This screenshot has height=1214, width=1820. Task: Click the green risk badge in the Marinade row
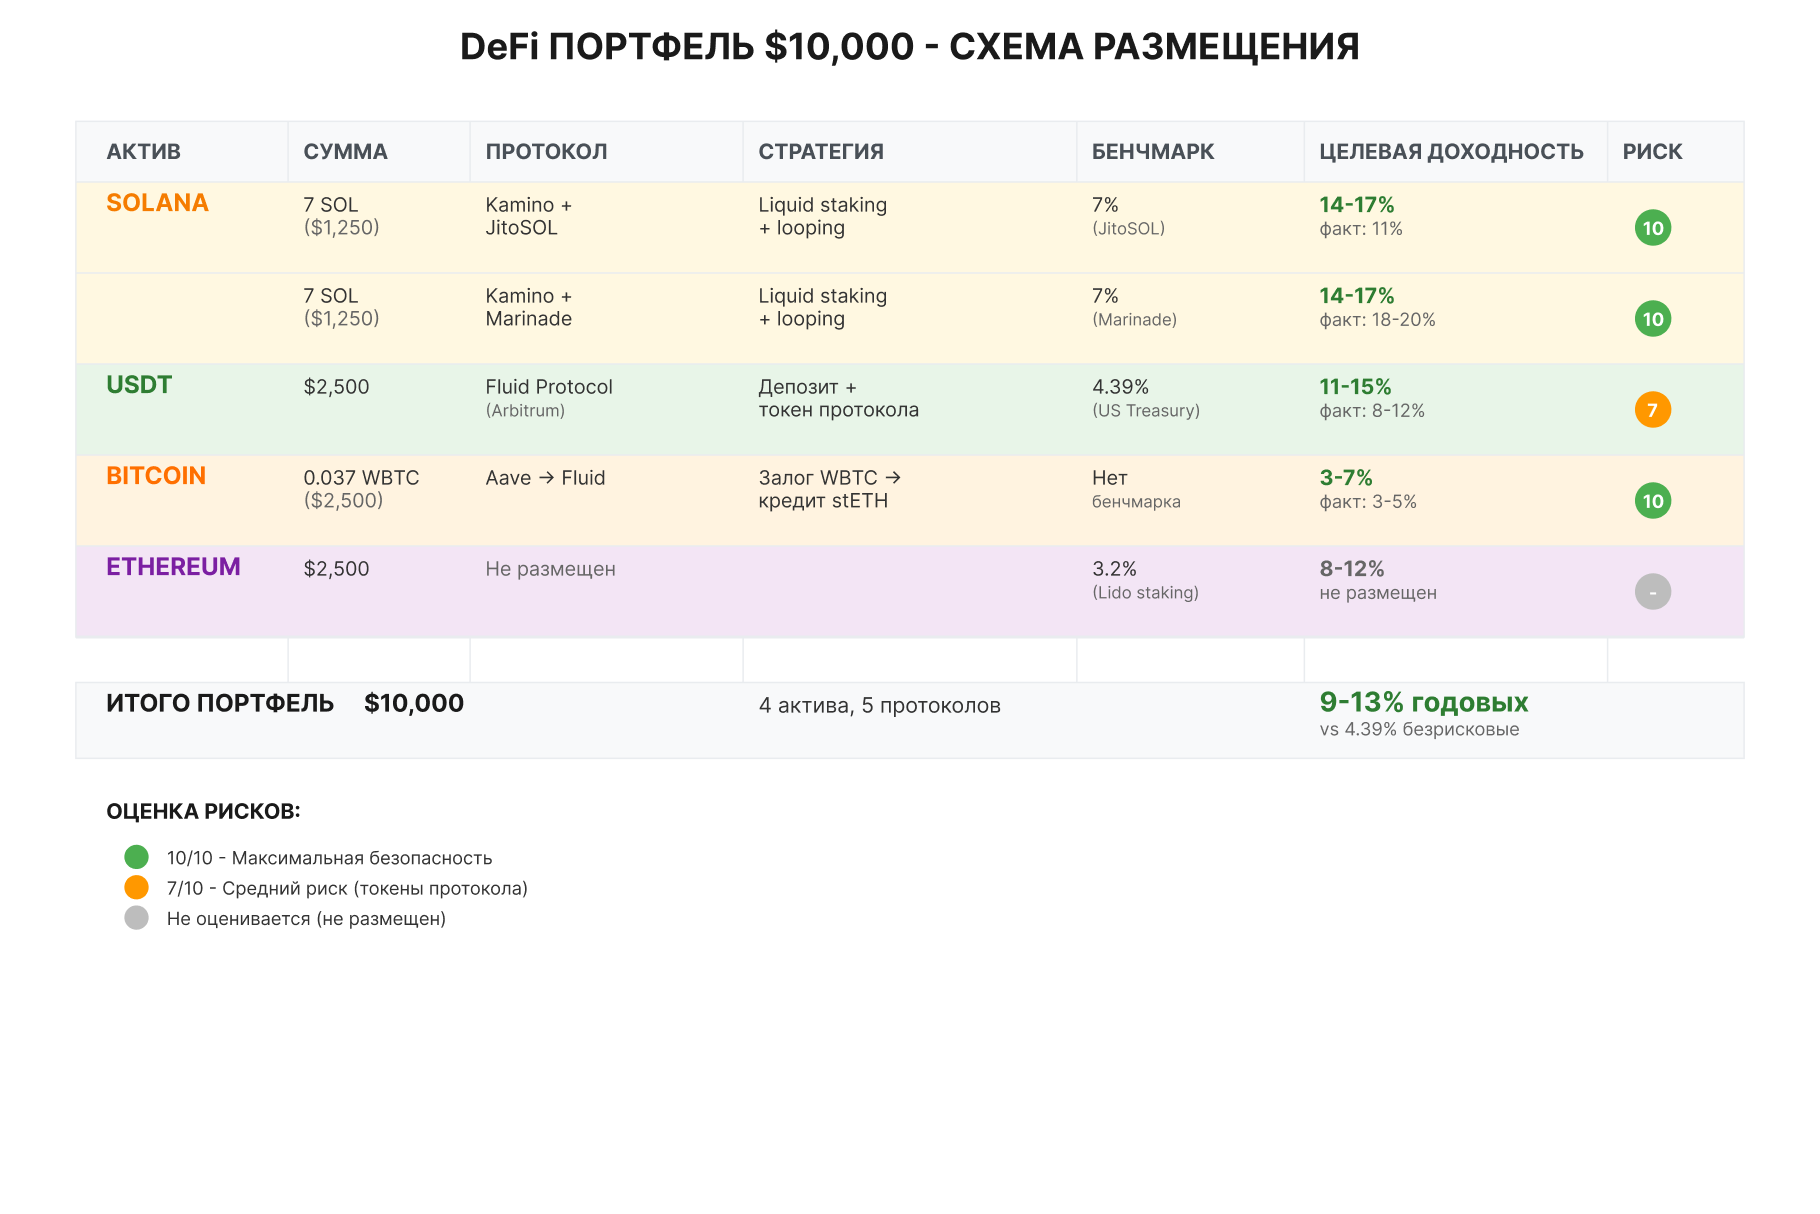click(1653, 319)
